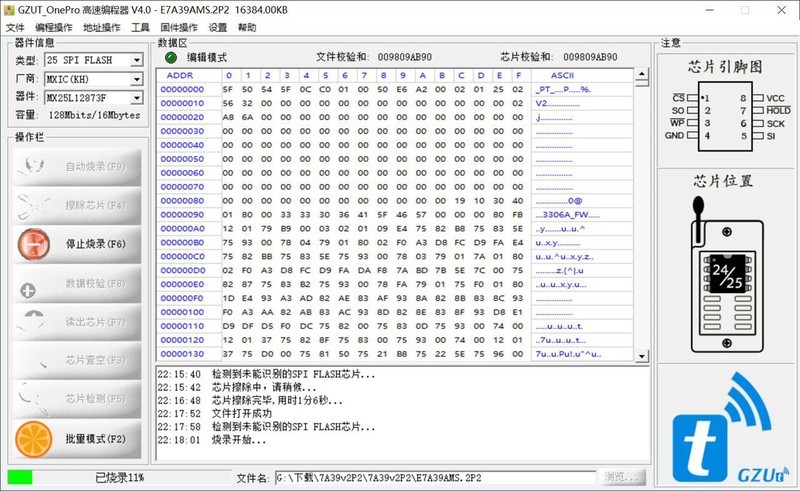Click the file checksum value 009809AB90
Screen dimensions: 800x491
pyautogui.click(x=405, y=57)
